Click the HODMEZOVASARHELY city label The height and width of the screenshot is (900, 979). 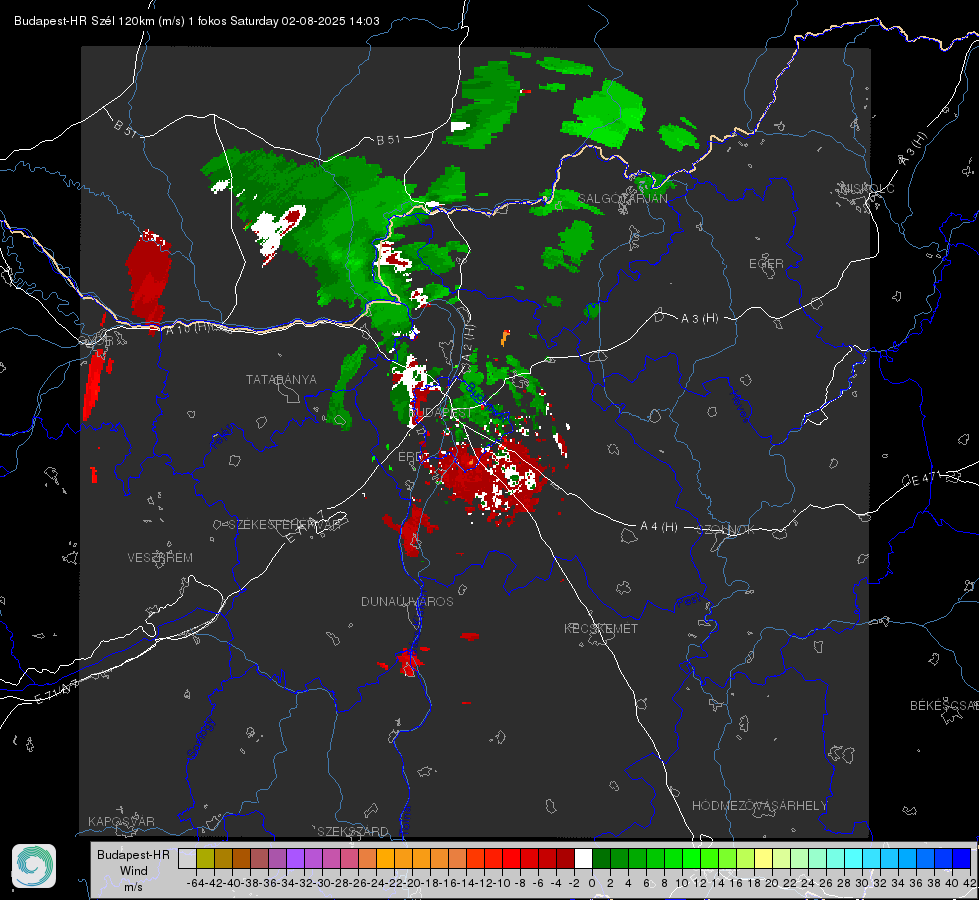click(759, 806)
